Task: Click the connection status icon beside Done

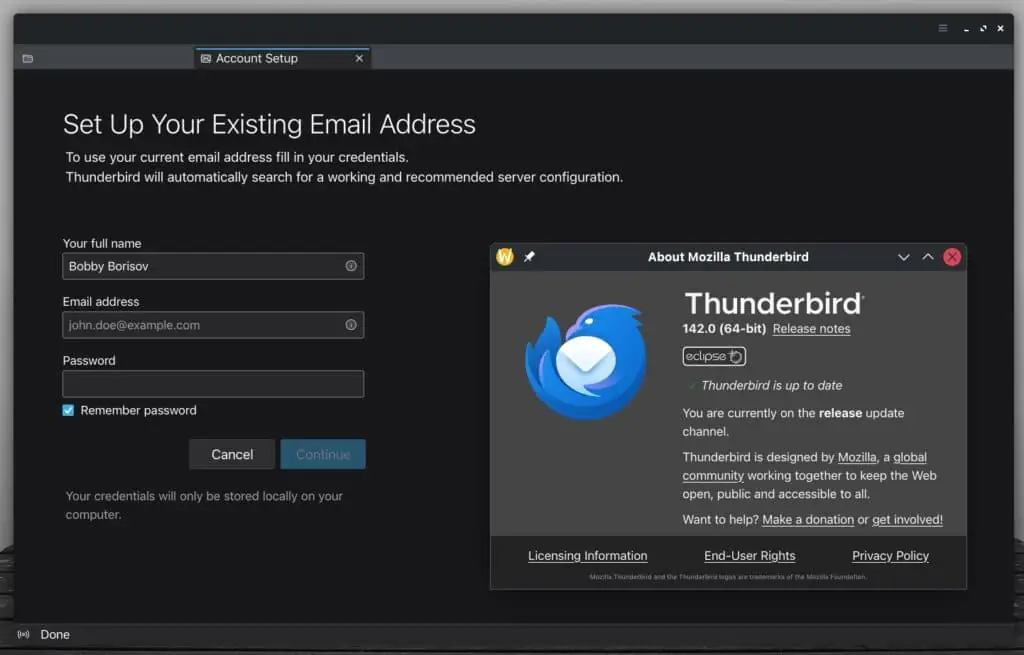Action: point(24,635)
